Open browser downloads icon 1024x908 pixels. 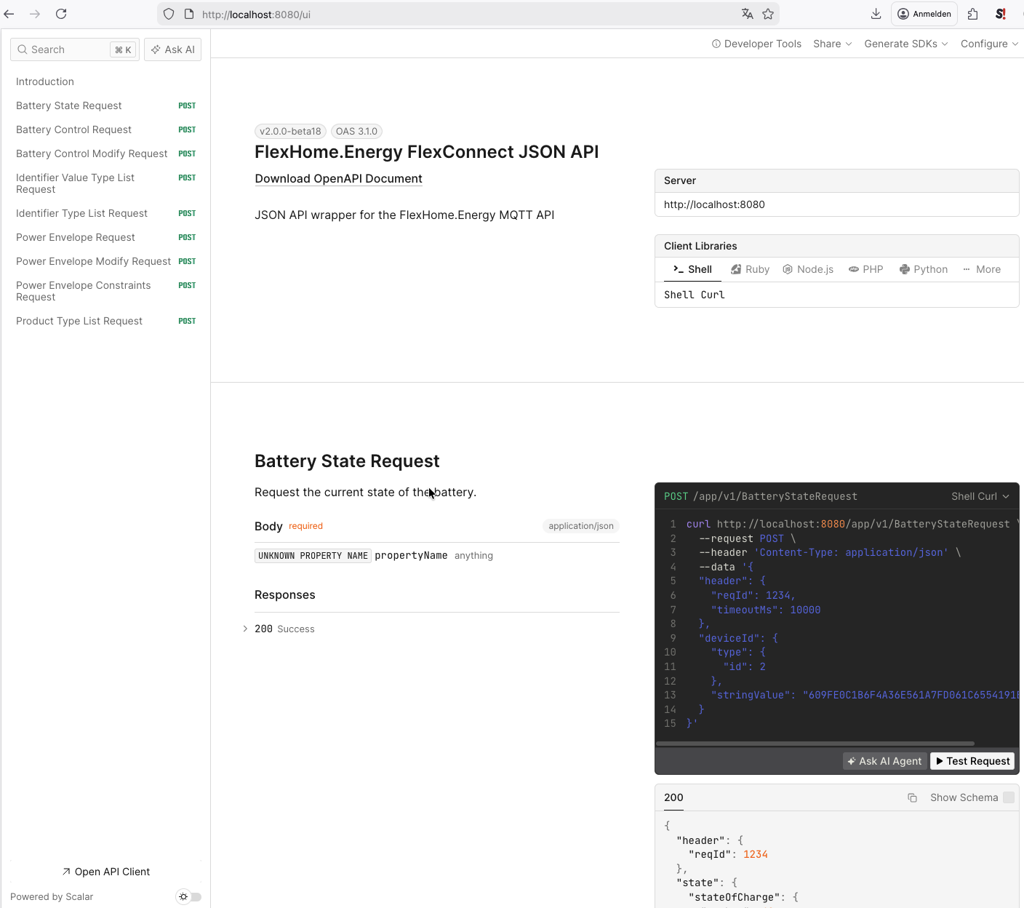(876, 14)
